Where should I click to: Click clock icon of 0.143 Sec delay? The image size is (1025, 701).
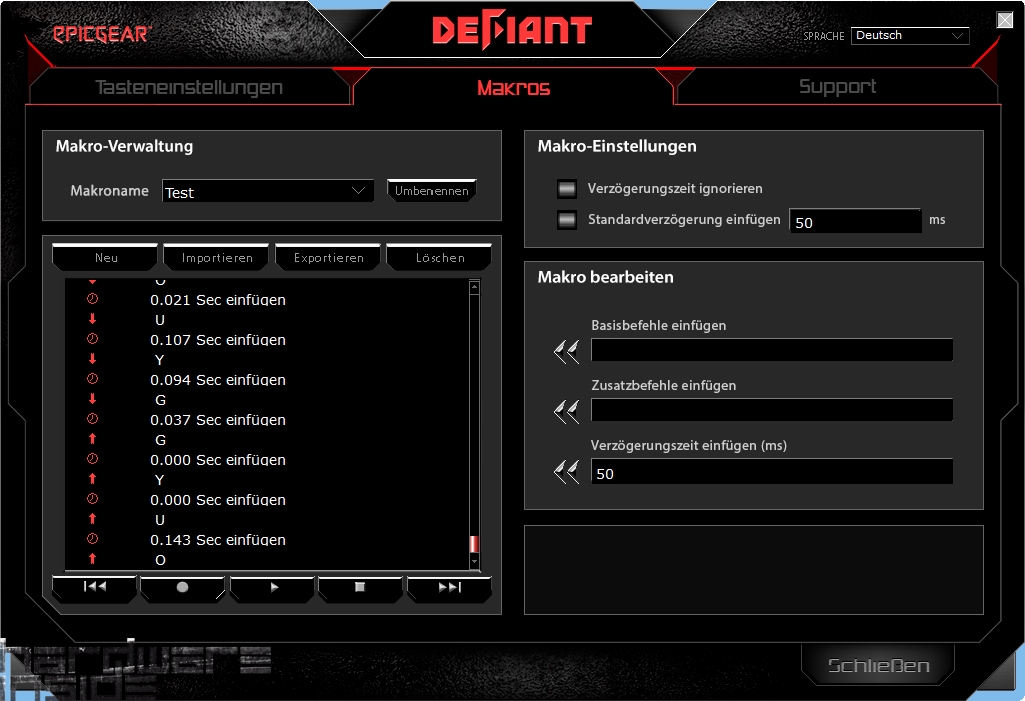point(92,539)
